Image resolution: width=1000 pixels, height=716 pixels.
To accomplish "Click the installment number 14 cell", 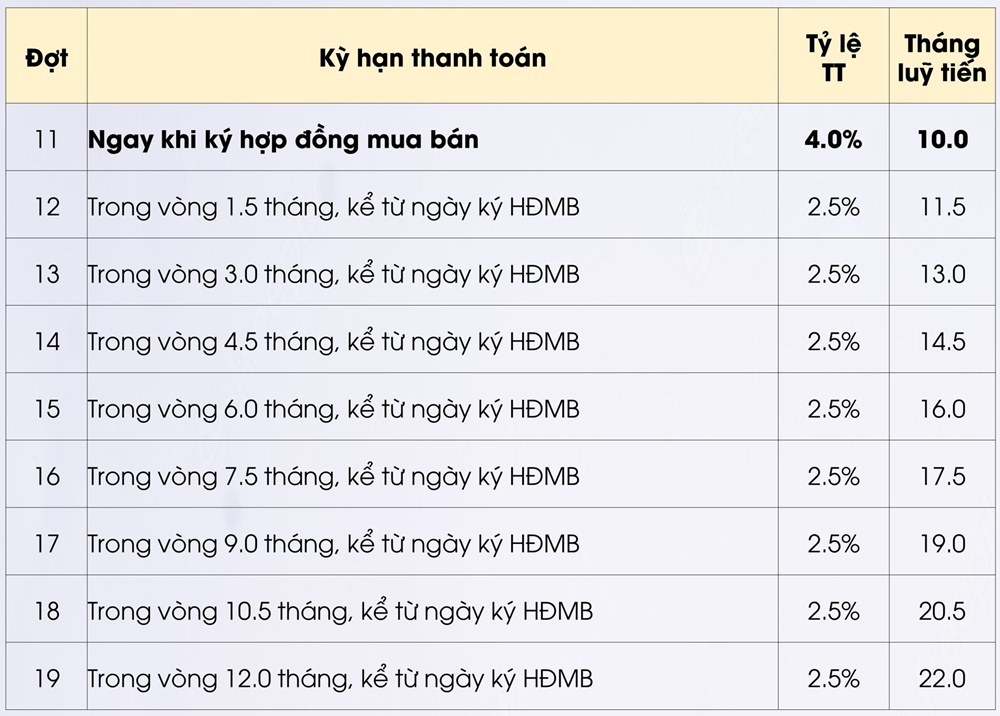I will pyautogui.click(x=47, y=342).
